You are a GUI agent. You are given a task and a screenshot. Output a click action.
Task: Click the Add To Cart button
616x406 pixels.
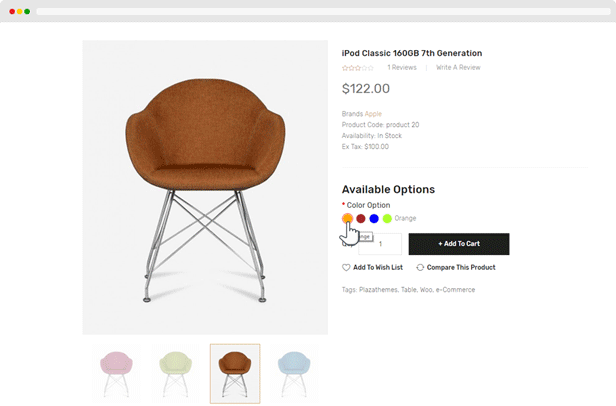pyautogui.click(x=459, y=244)
